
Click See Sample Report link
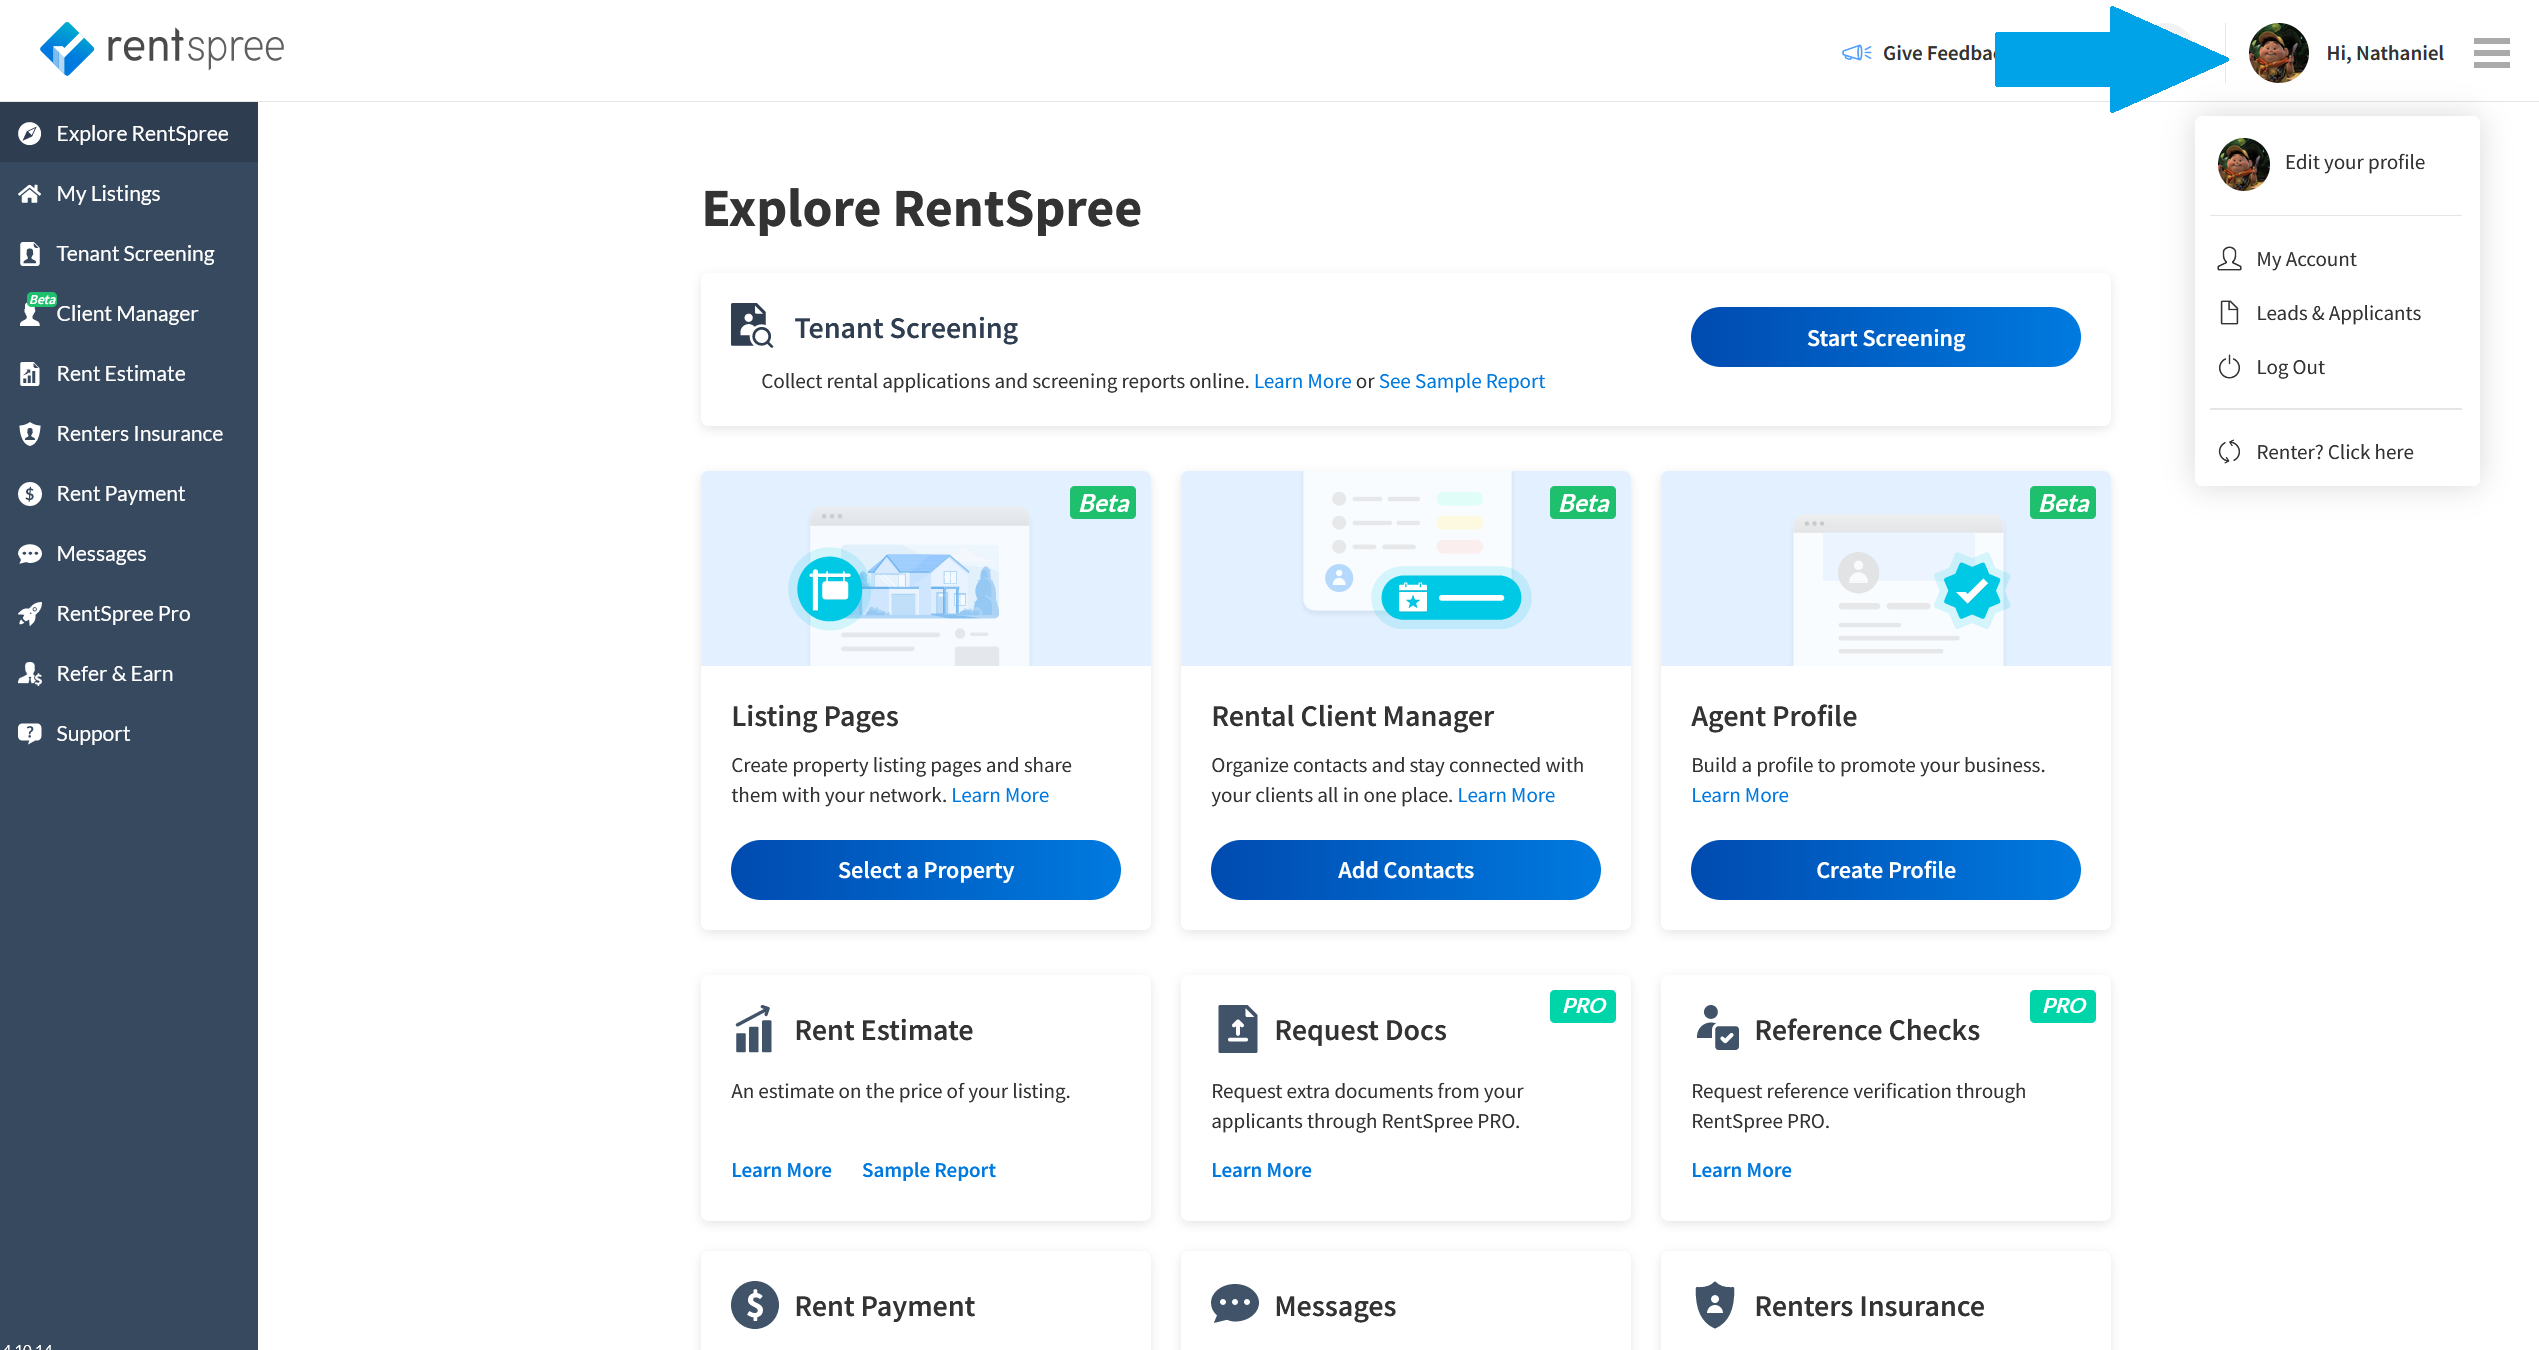(1461, 381)
